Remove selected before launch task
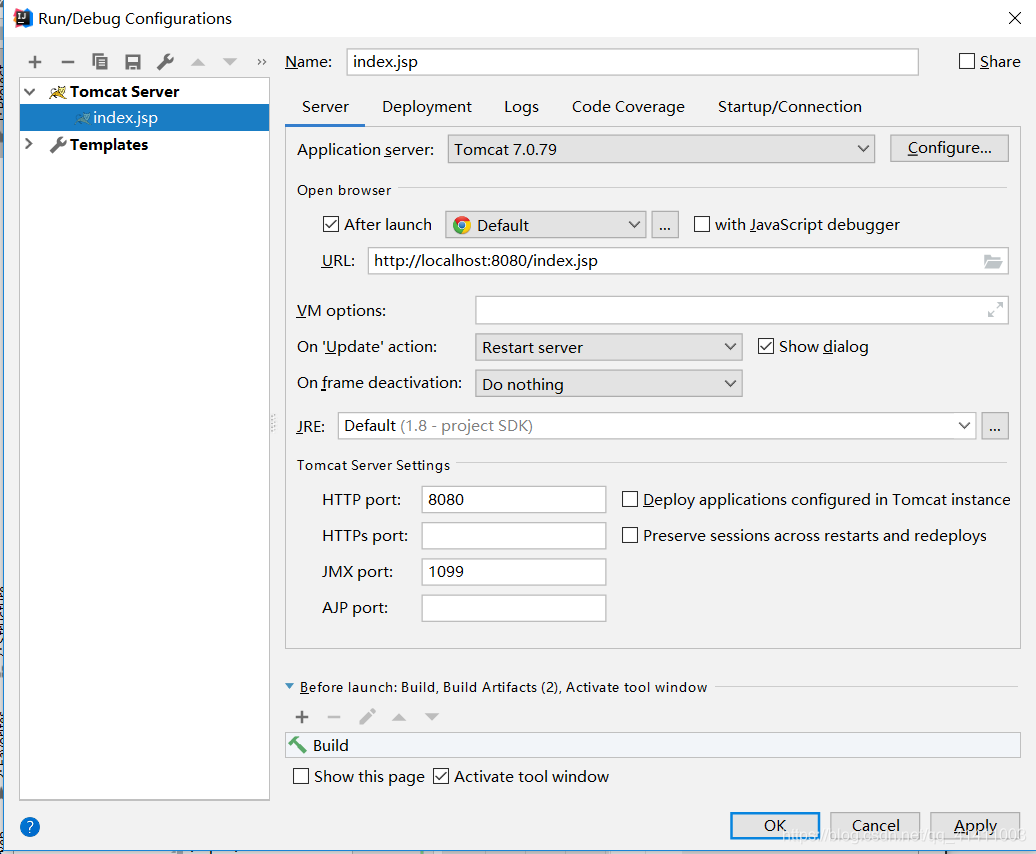The width and height of the screenshot is (1036, 854). coord(334,717)
